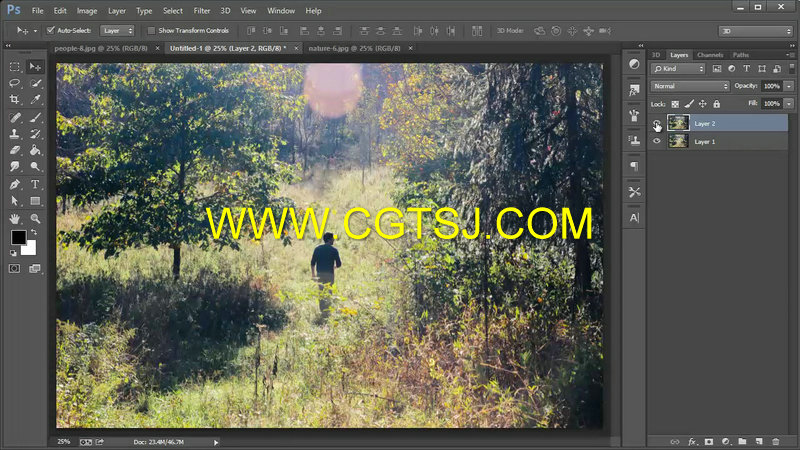
Task: Hide Layer 1 visibility eye
Action: (x=657, y=141)
